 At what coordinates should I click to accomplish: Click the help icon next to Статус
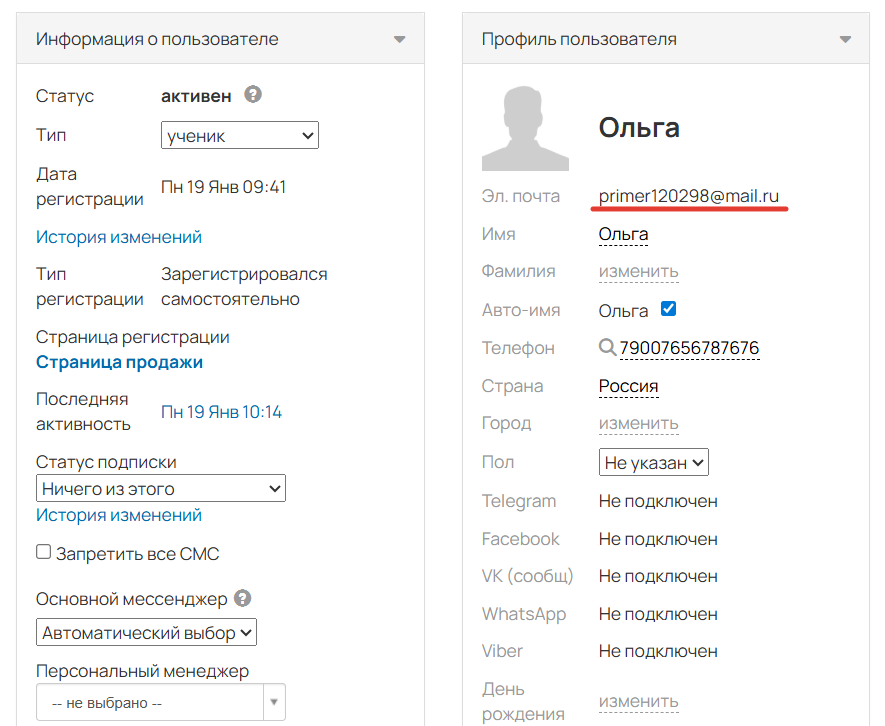tap(252, 95)
